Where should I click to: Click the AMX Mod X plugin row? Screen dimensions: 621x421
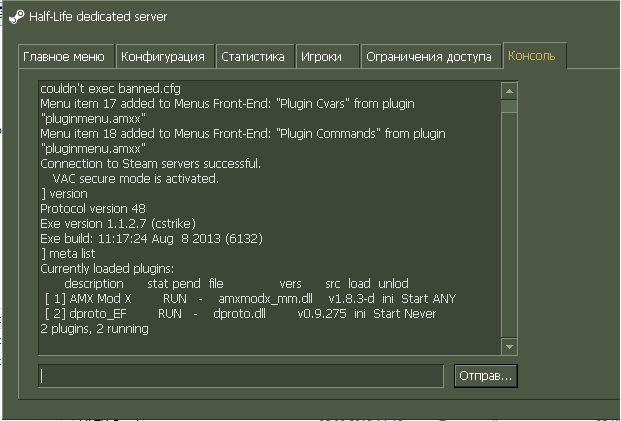click(250, 298)
